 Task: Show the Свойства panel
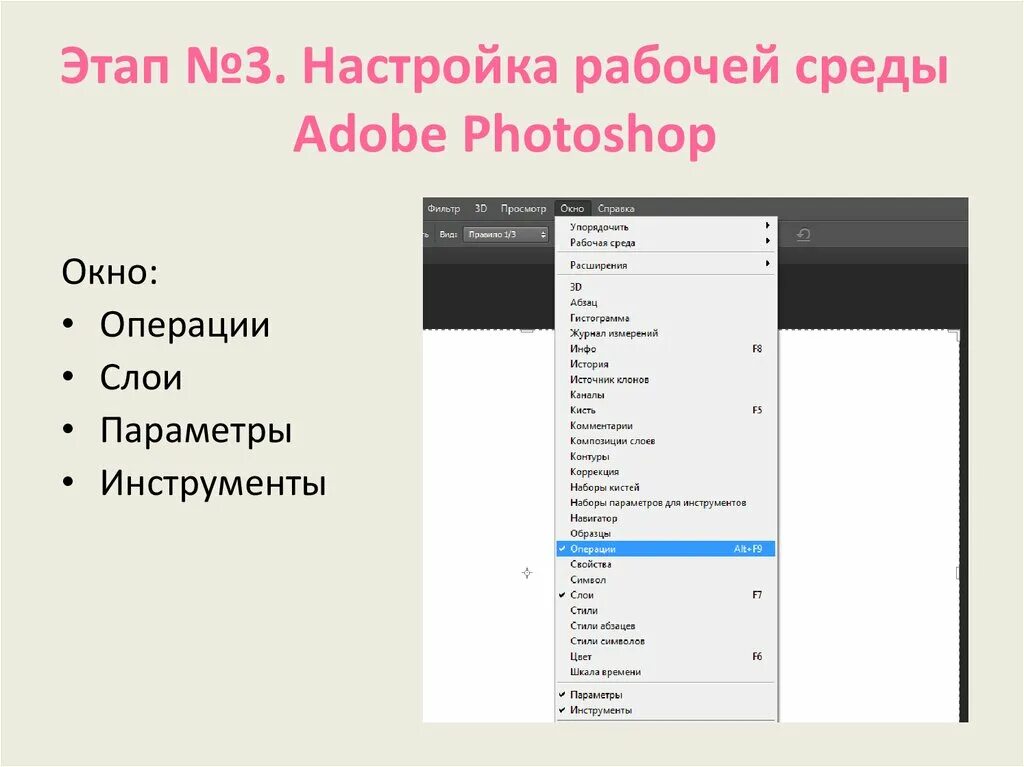(666, 564)
